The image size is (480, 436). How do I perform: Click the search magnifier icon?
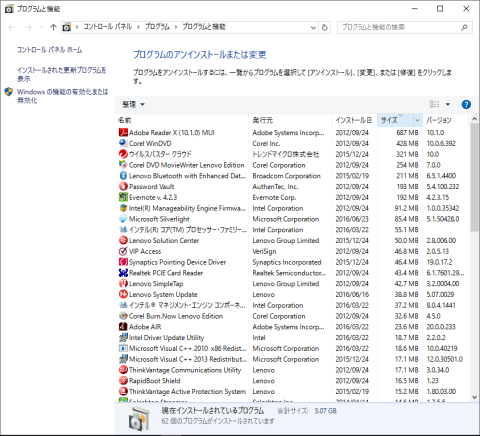[464, 27]
